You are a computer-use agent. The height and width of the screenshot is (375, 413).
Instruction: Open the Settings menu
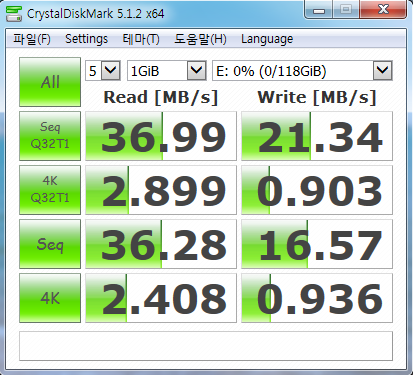click(86, 39)
